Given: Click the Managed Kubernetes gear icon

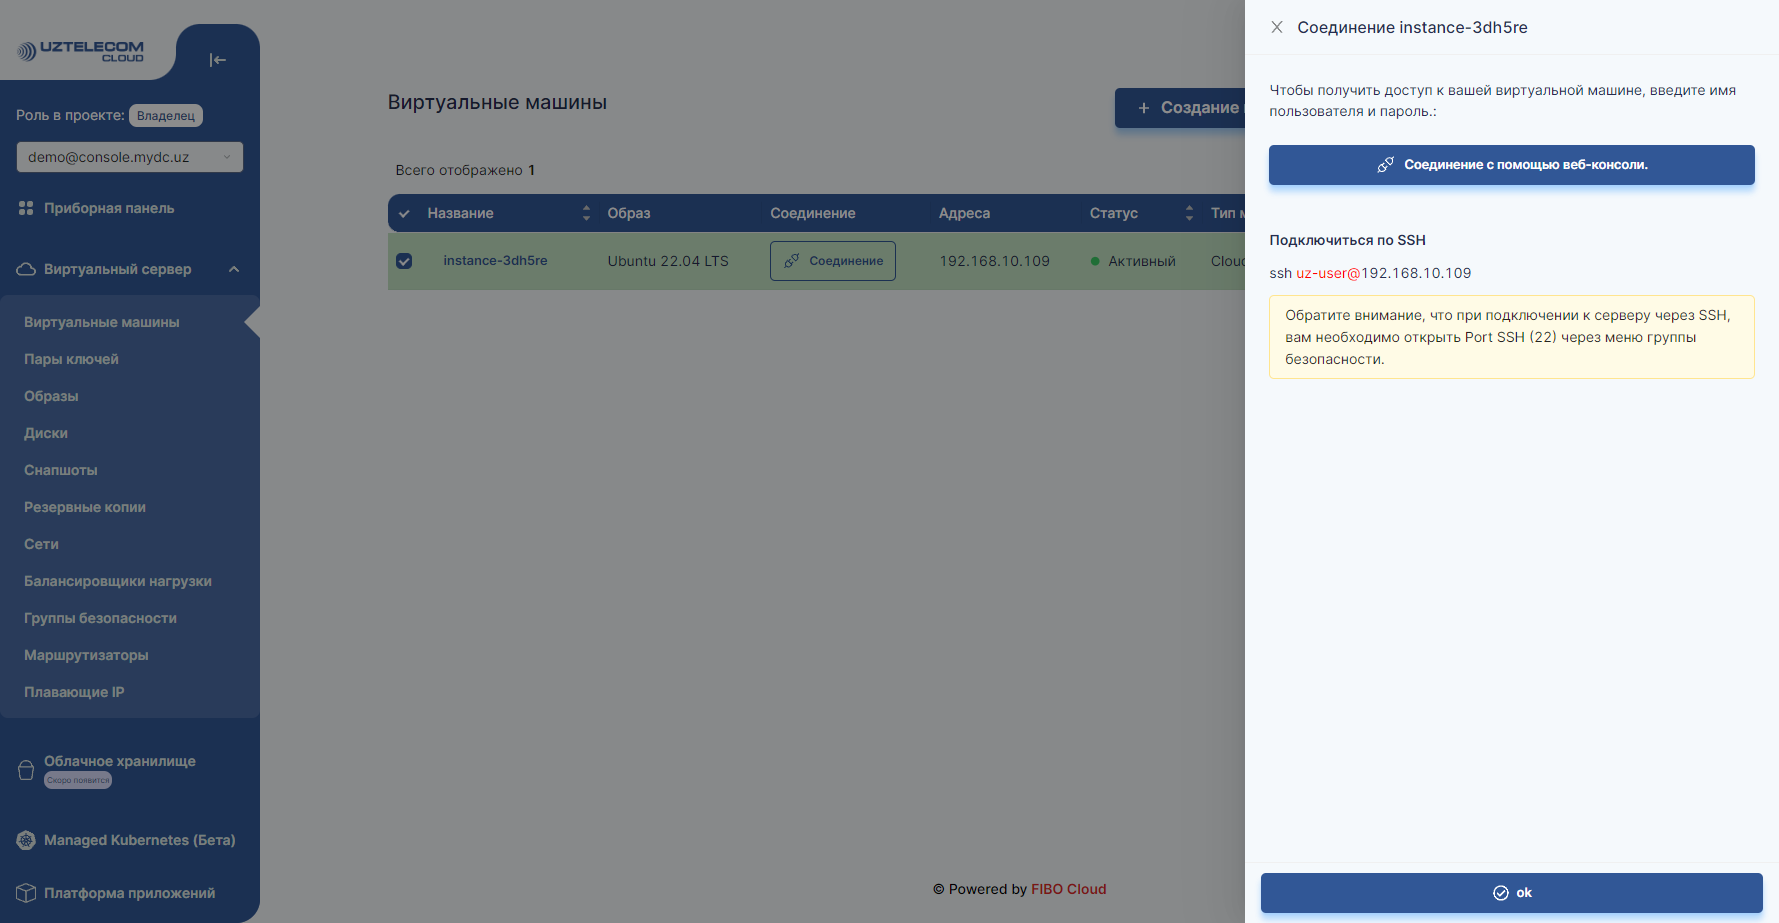Looking at the screenshot, I should 24,840.
